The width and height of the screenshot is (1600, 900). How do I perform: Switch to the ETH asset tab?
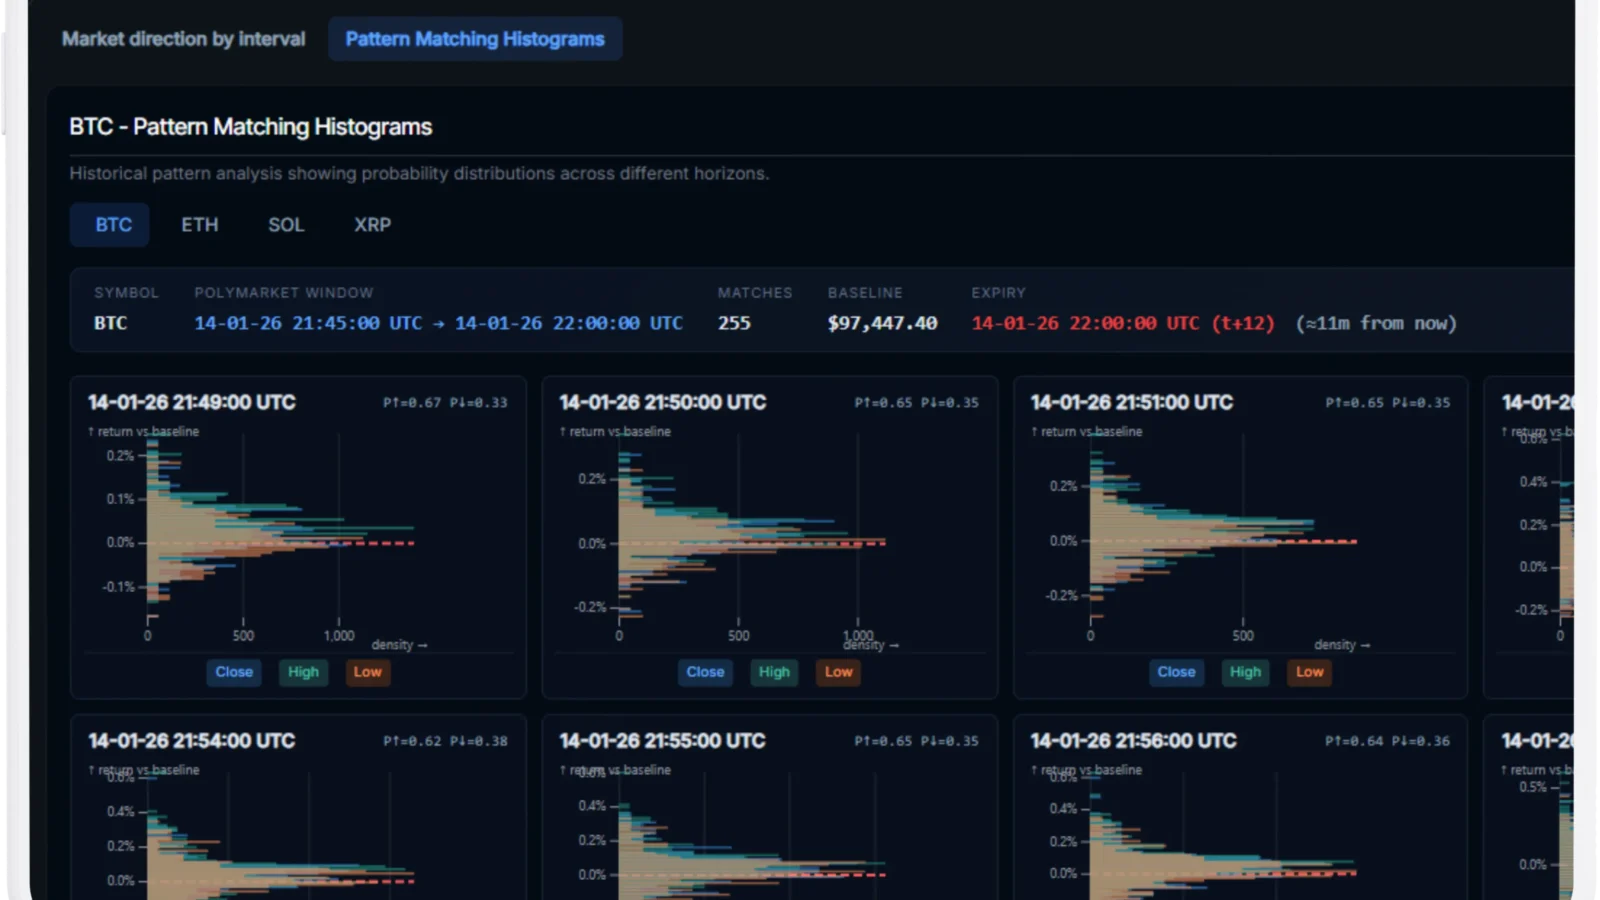pyautogui.click(x=199, y=225)
